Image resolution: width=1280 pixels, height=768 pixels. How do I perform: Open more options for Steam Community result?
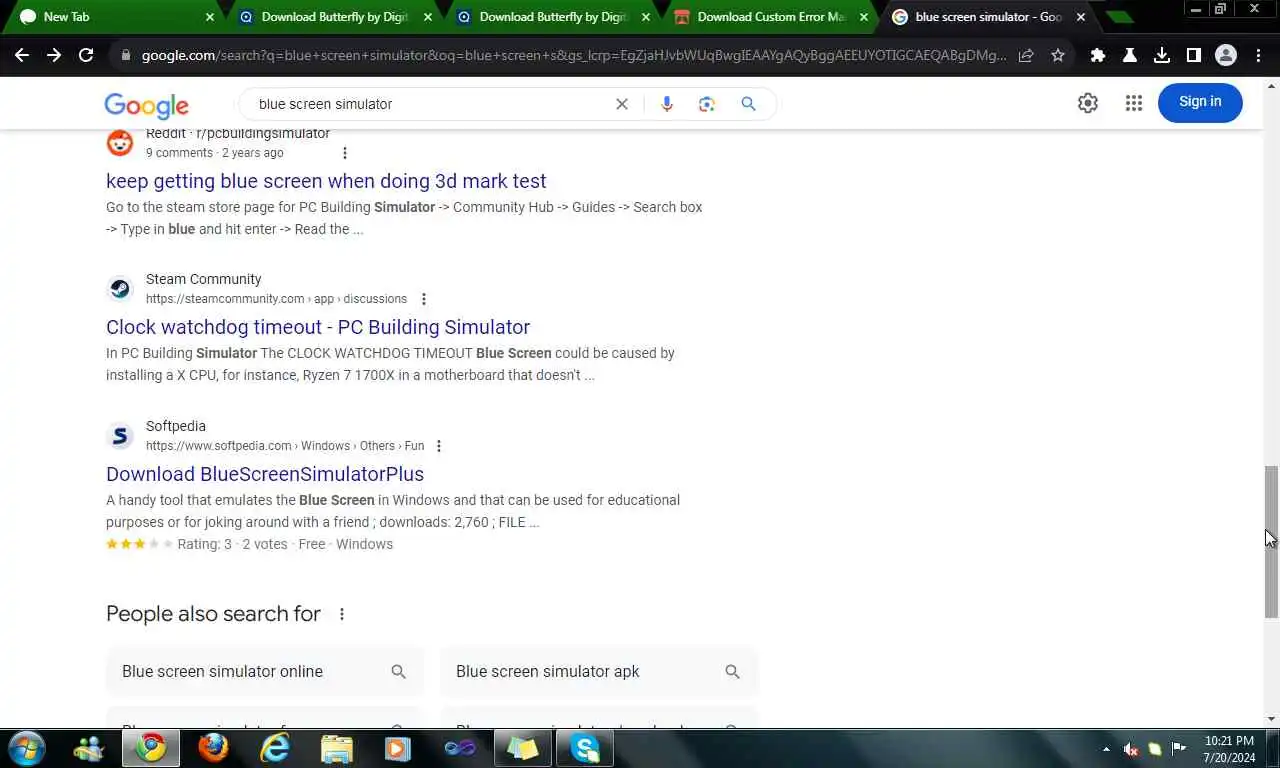point(424,299)
